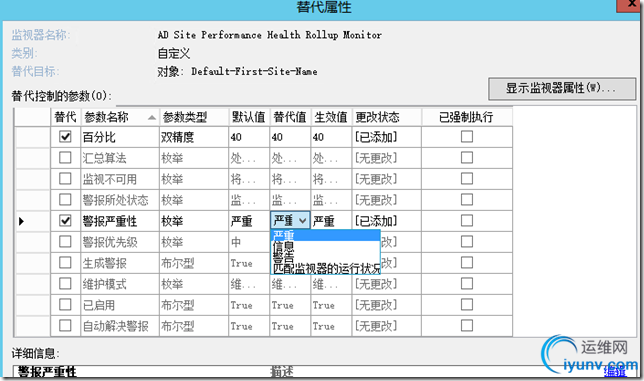Tick 已强制执行 box in 自动解决警报 row
The image size is (644, 381).
pos(467,326)
